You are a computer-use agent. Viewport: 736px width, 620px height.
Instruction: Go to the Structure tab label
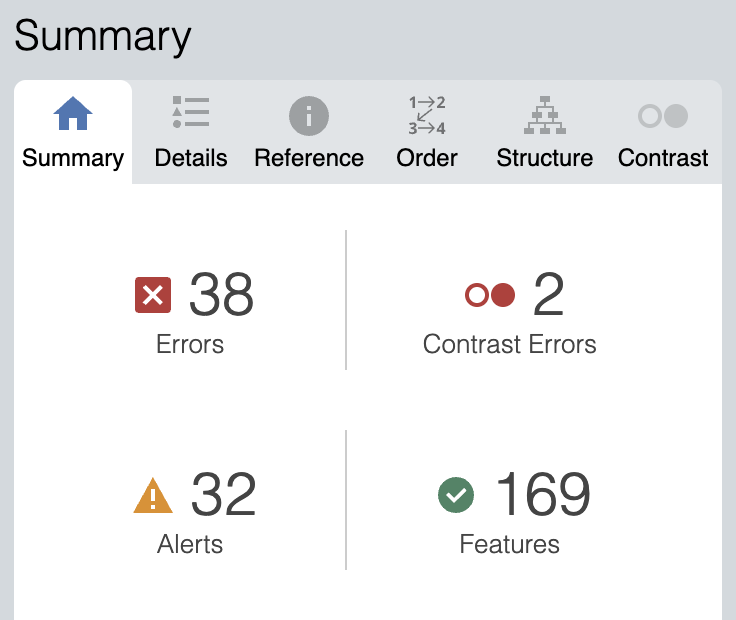(545, 158)
